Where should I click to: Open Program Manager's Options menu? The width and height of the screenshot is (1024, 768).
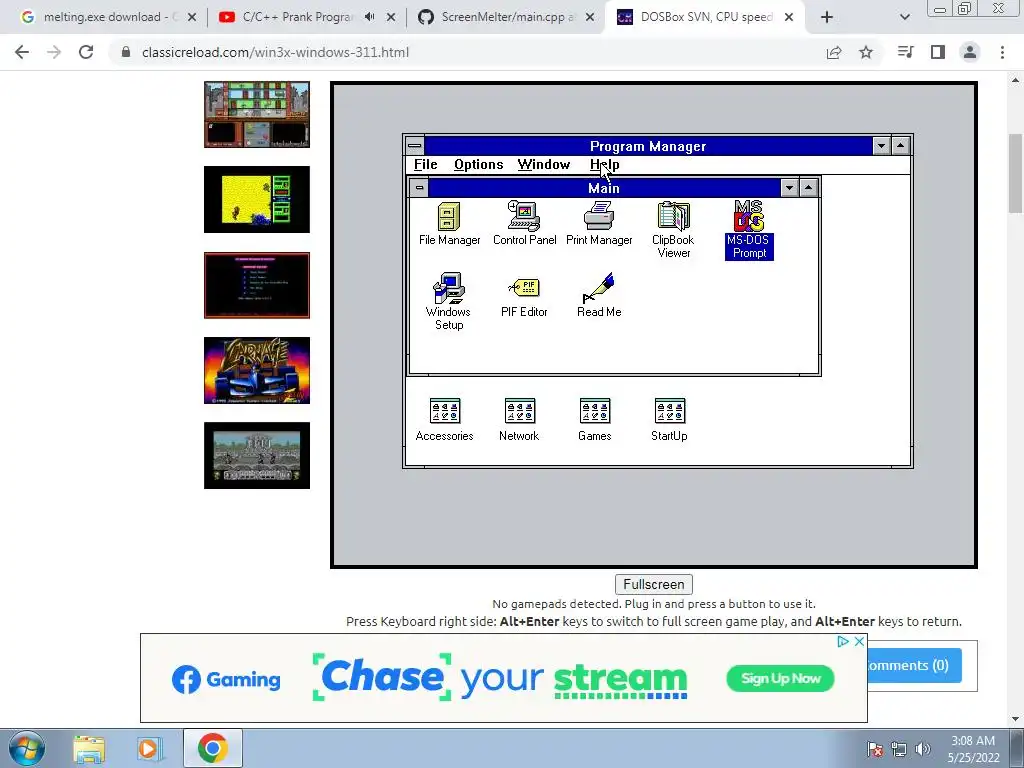pyautogui.click(x=479, y=165)
